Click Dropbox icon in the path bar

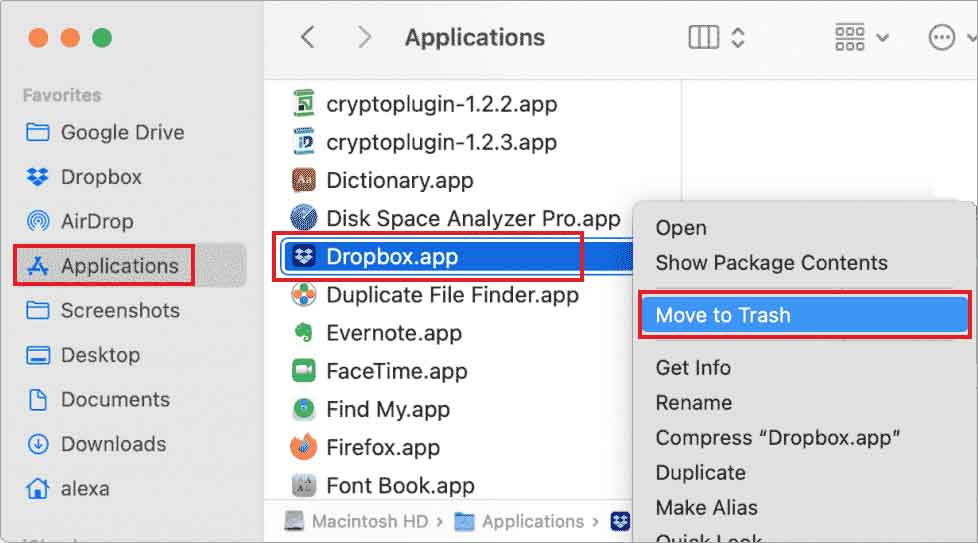620,521
